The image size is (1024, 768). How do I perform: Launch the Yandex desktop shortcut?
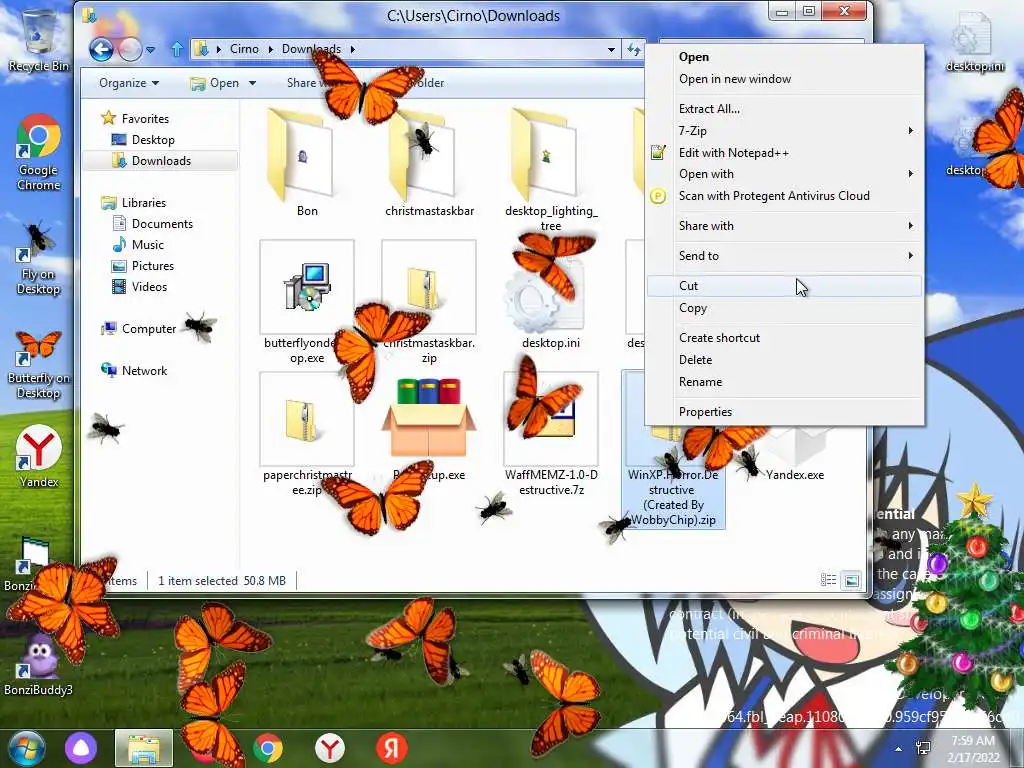pos(38,457)
